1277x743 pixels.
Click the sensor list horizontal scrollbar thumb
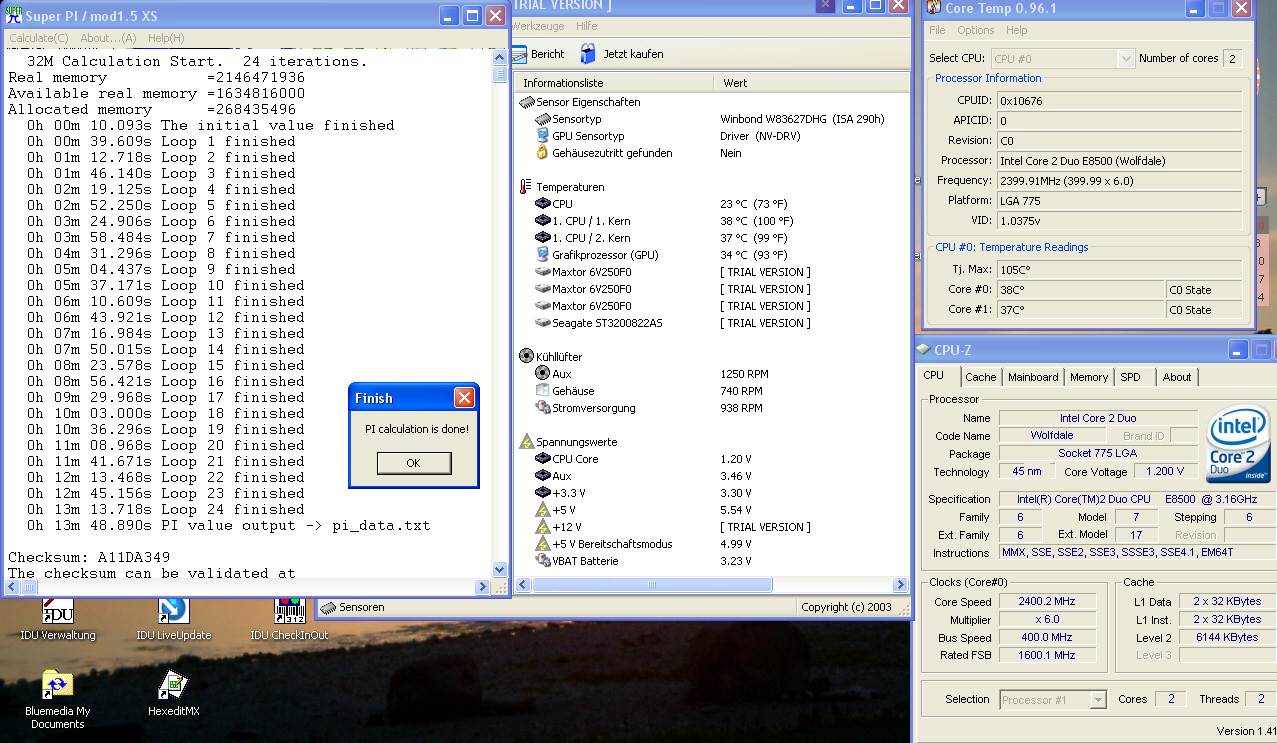pyautogui.click(x=651, y=585)
